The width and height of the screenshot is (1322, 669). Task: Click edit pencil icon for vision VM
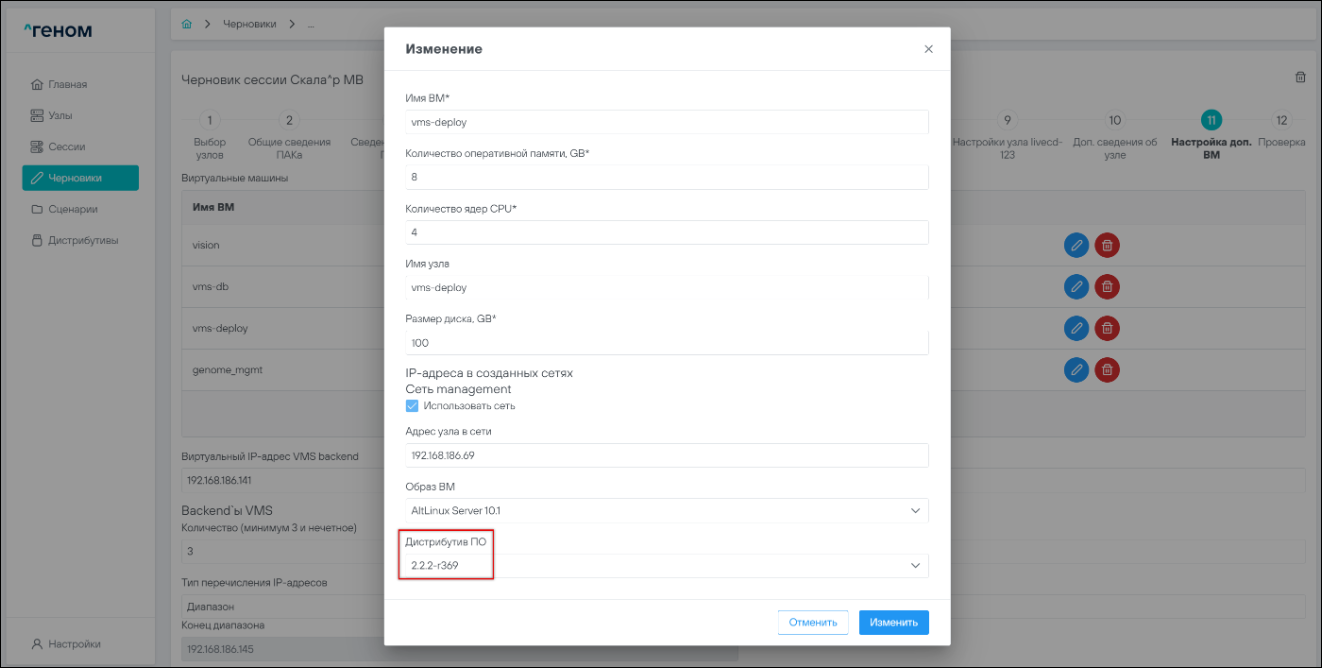1076,245
